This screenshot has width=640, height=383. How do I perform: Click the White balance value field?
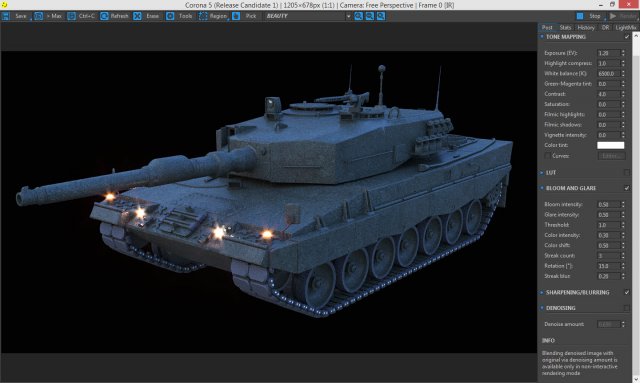609,73
